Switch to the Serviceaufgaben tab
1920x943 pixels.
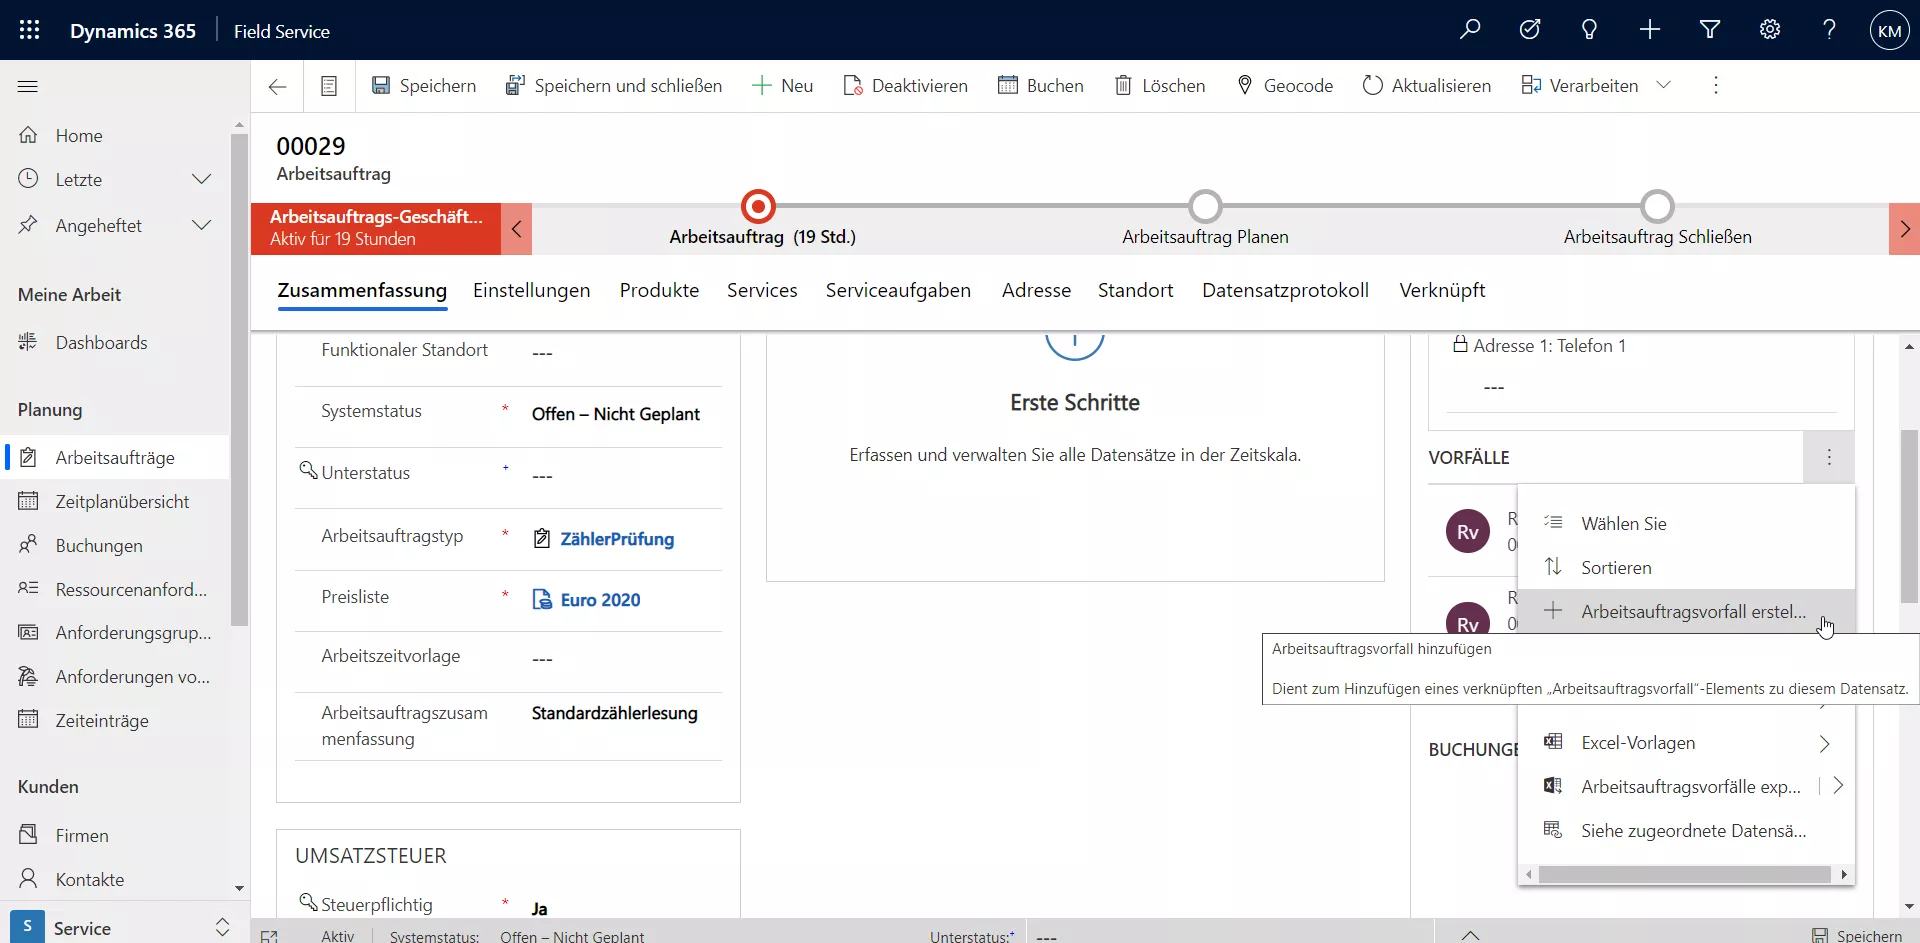point(897,291)
